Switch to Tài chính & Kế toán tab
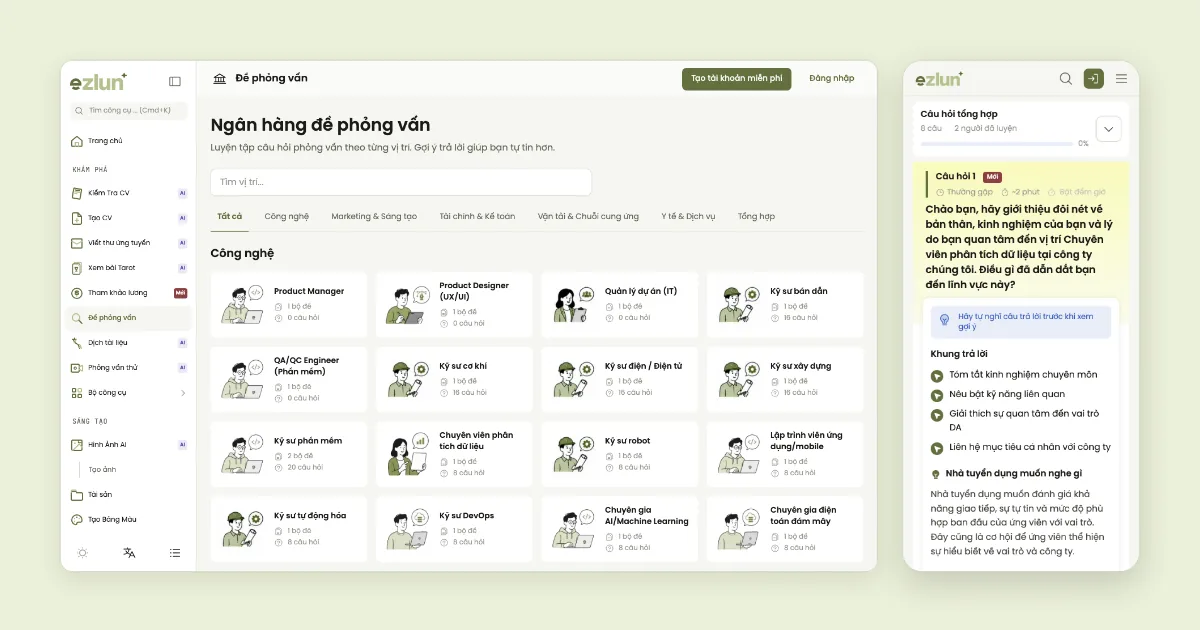Viewport: 1200px width, 630px height. [477, 217]
